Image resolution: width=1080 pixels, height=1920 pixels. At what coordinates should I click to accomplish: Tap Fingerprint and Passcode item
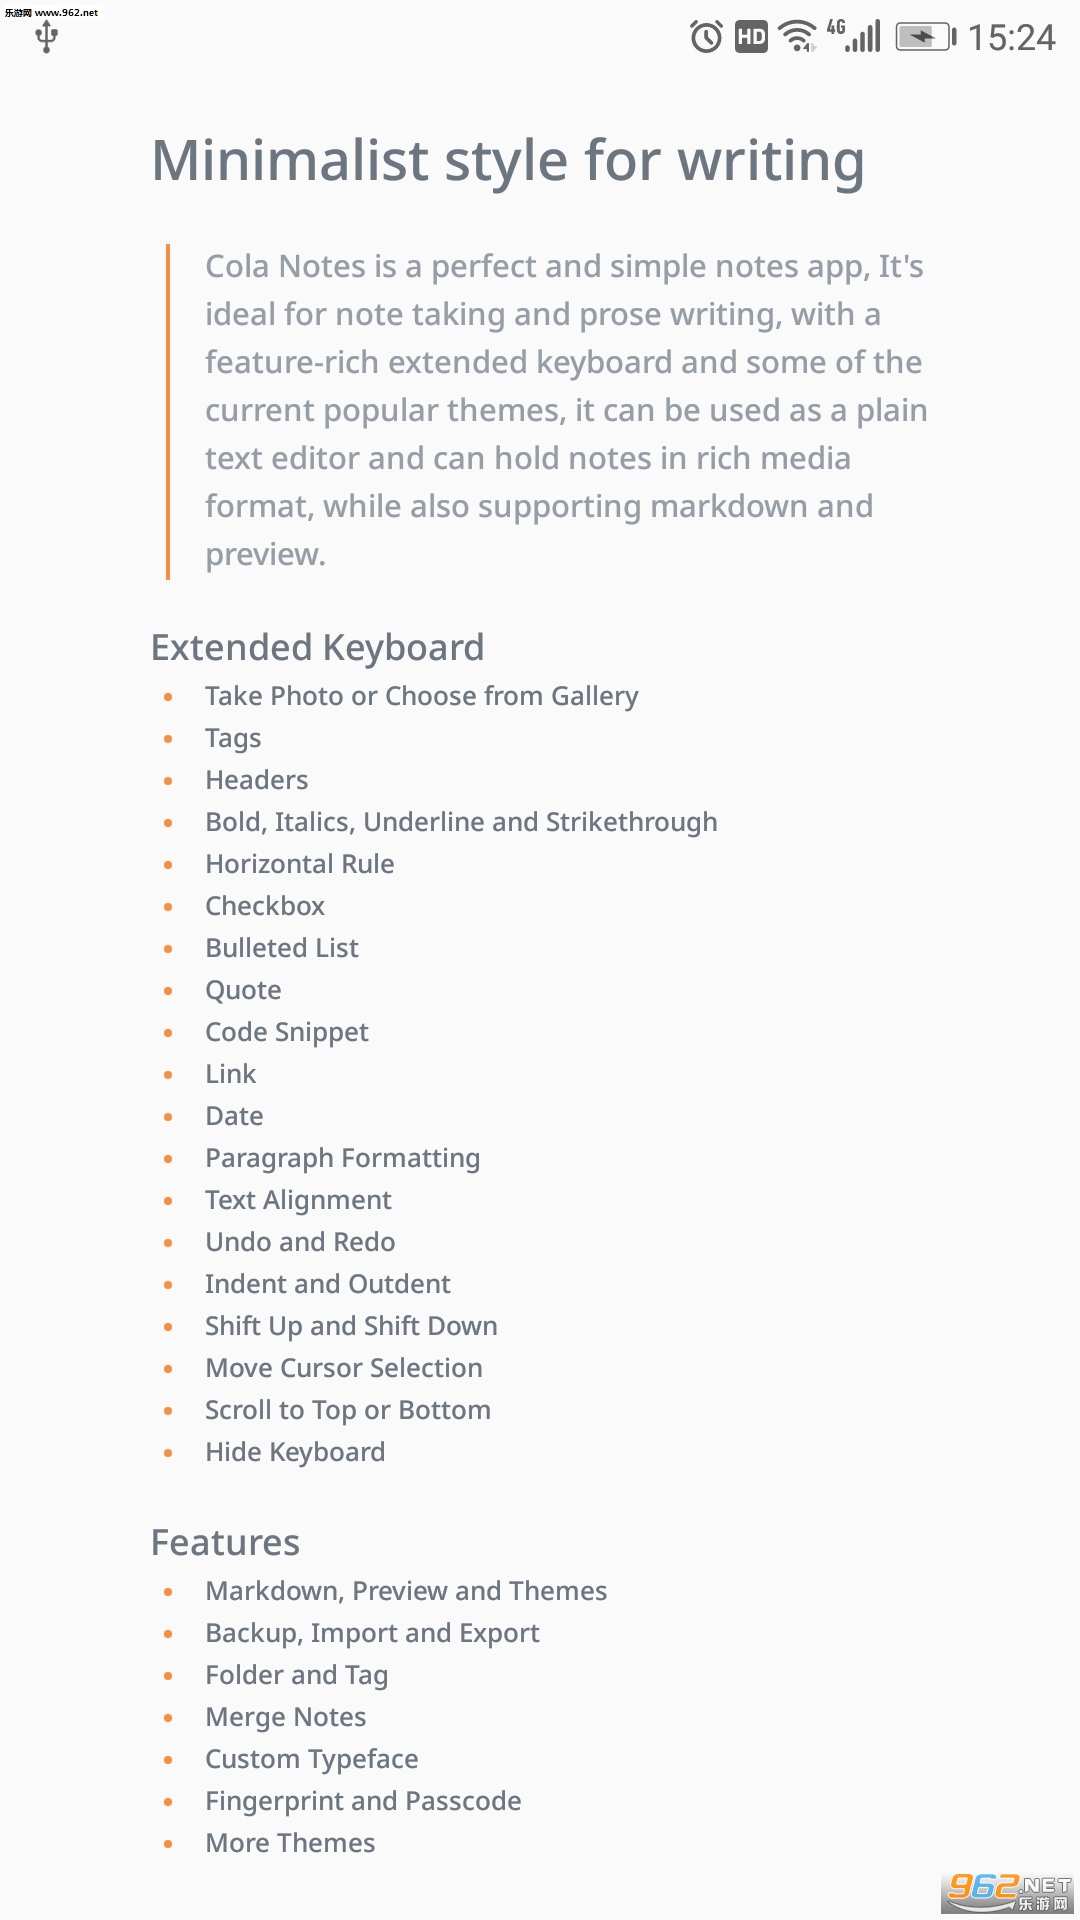tap(363, 1801)
